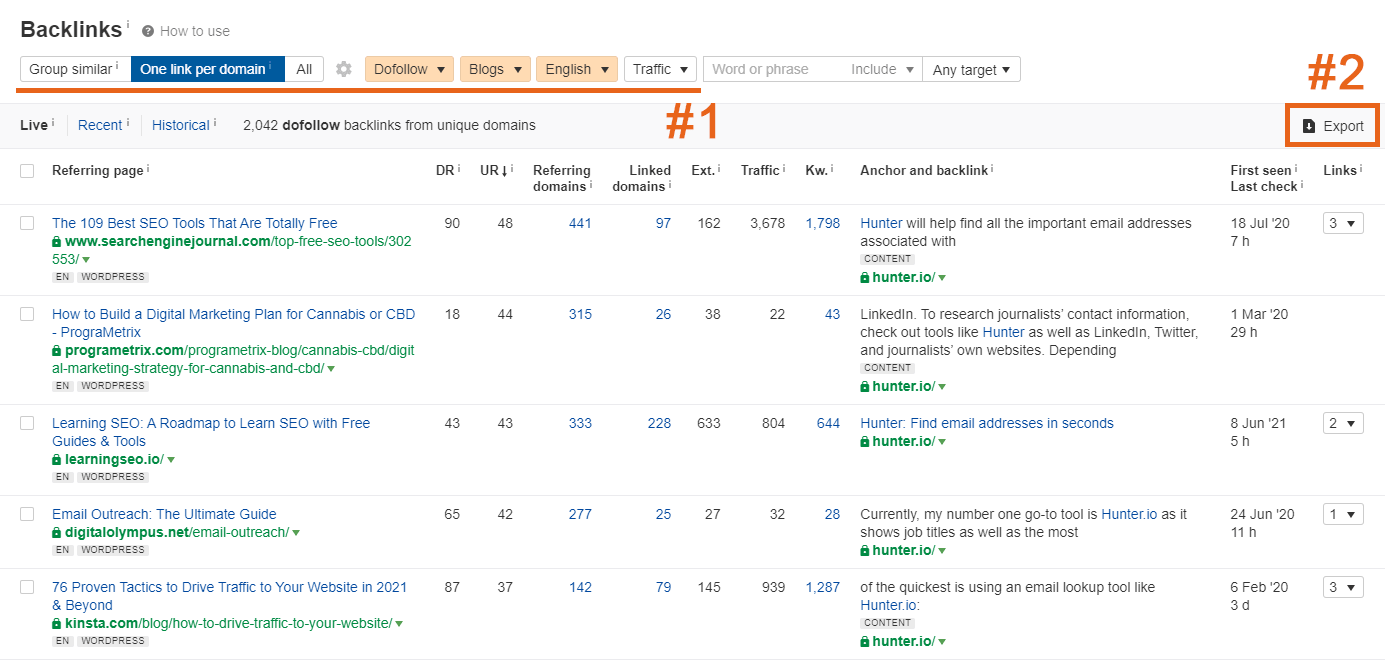Switch to the Historical backlinks index

(181, 125)
